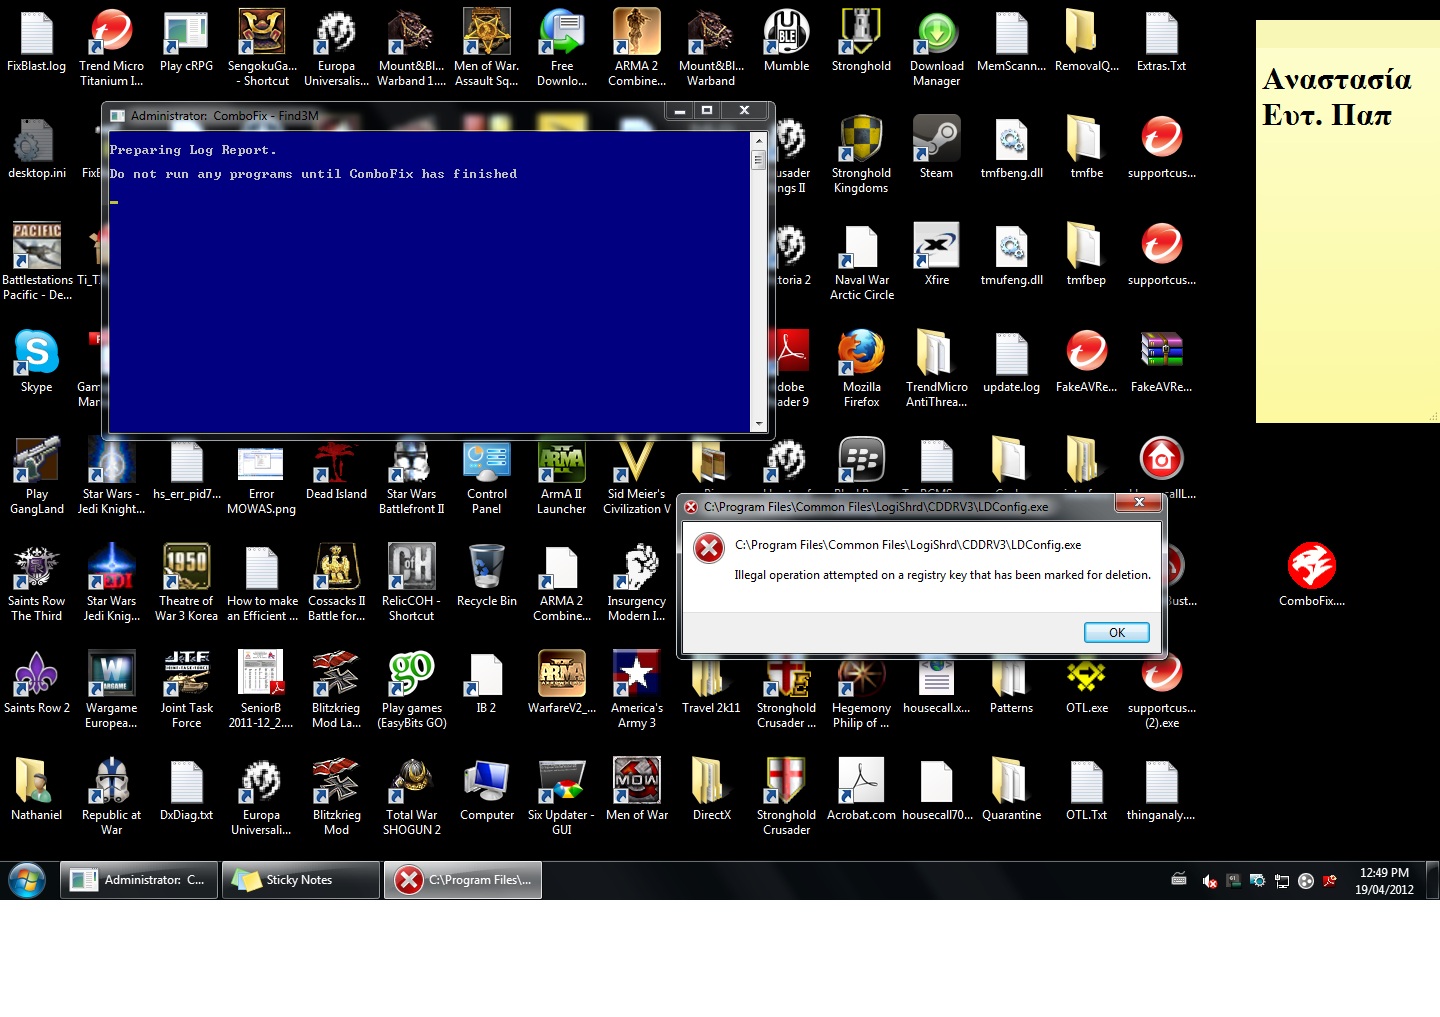Open Stronghold Kingdoms desktop icon

click(x=861, y=154)
